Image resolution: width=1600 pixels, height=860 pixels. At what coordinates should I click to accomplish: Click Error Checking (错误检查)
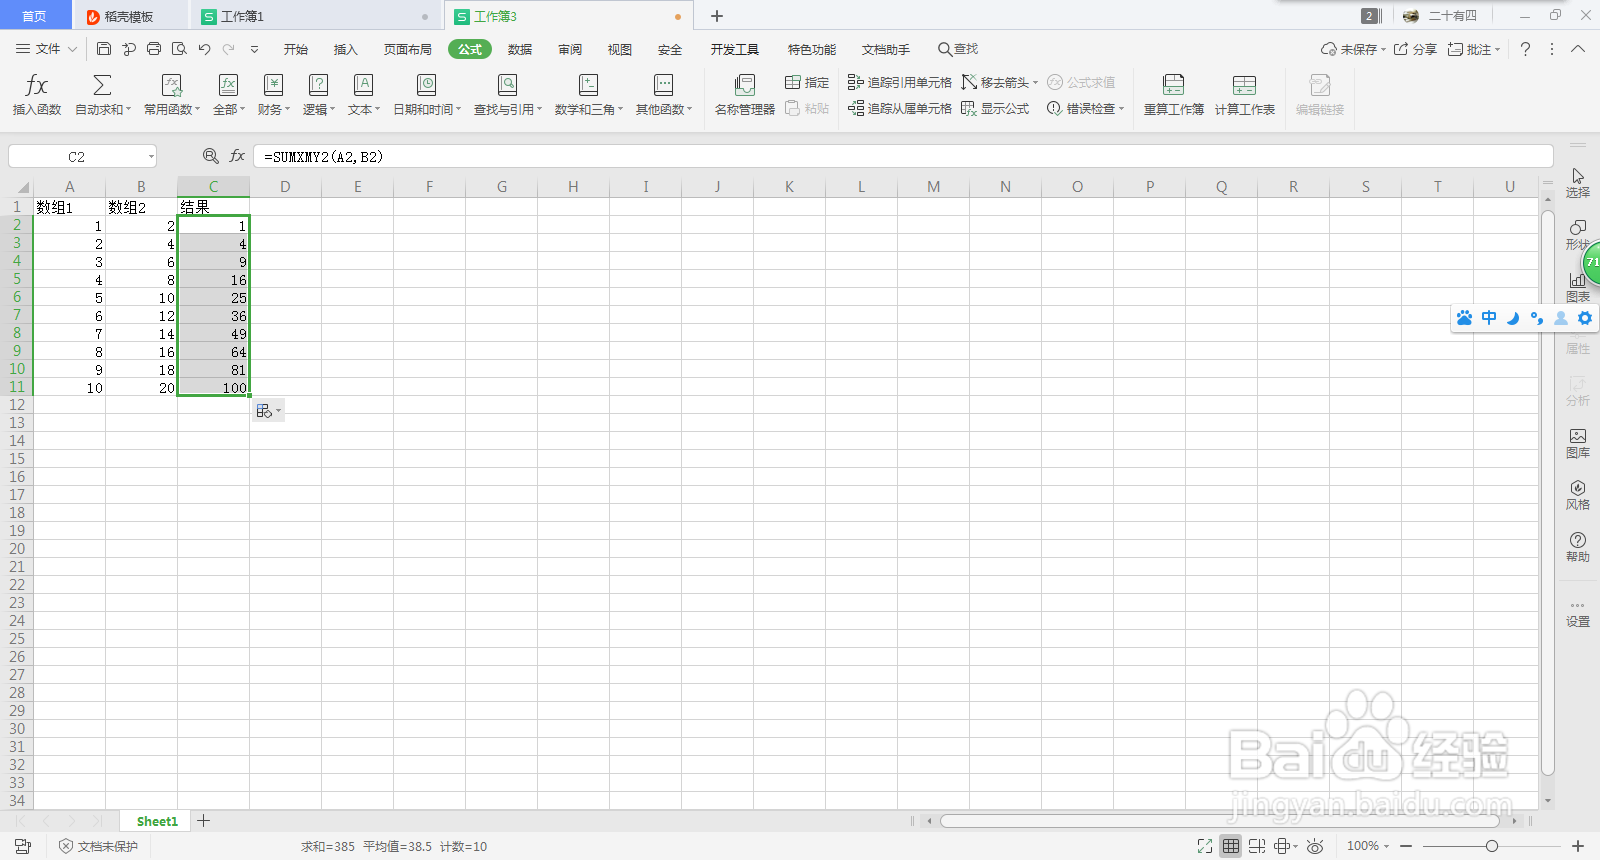(1085, 108)
